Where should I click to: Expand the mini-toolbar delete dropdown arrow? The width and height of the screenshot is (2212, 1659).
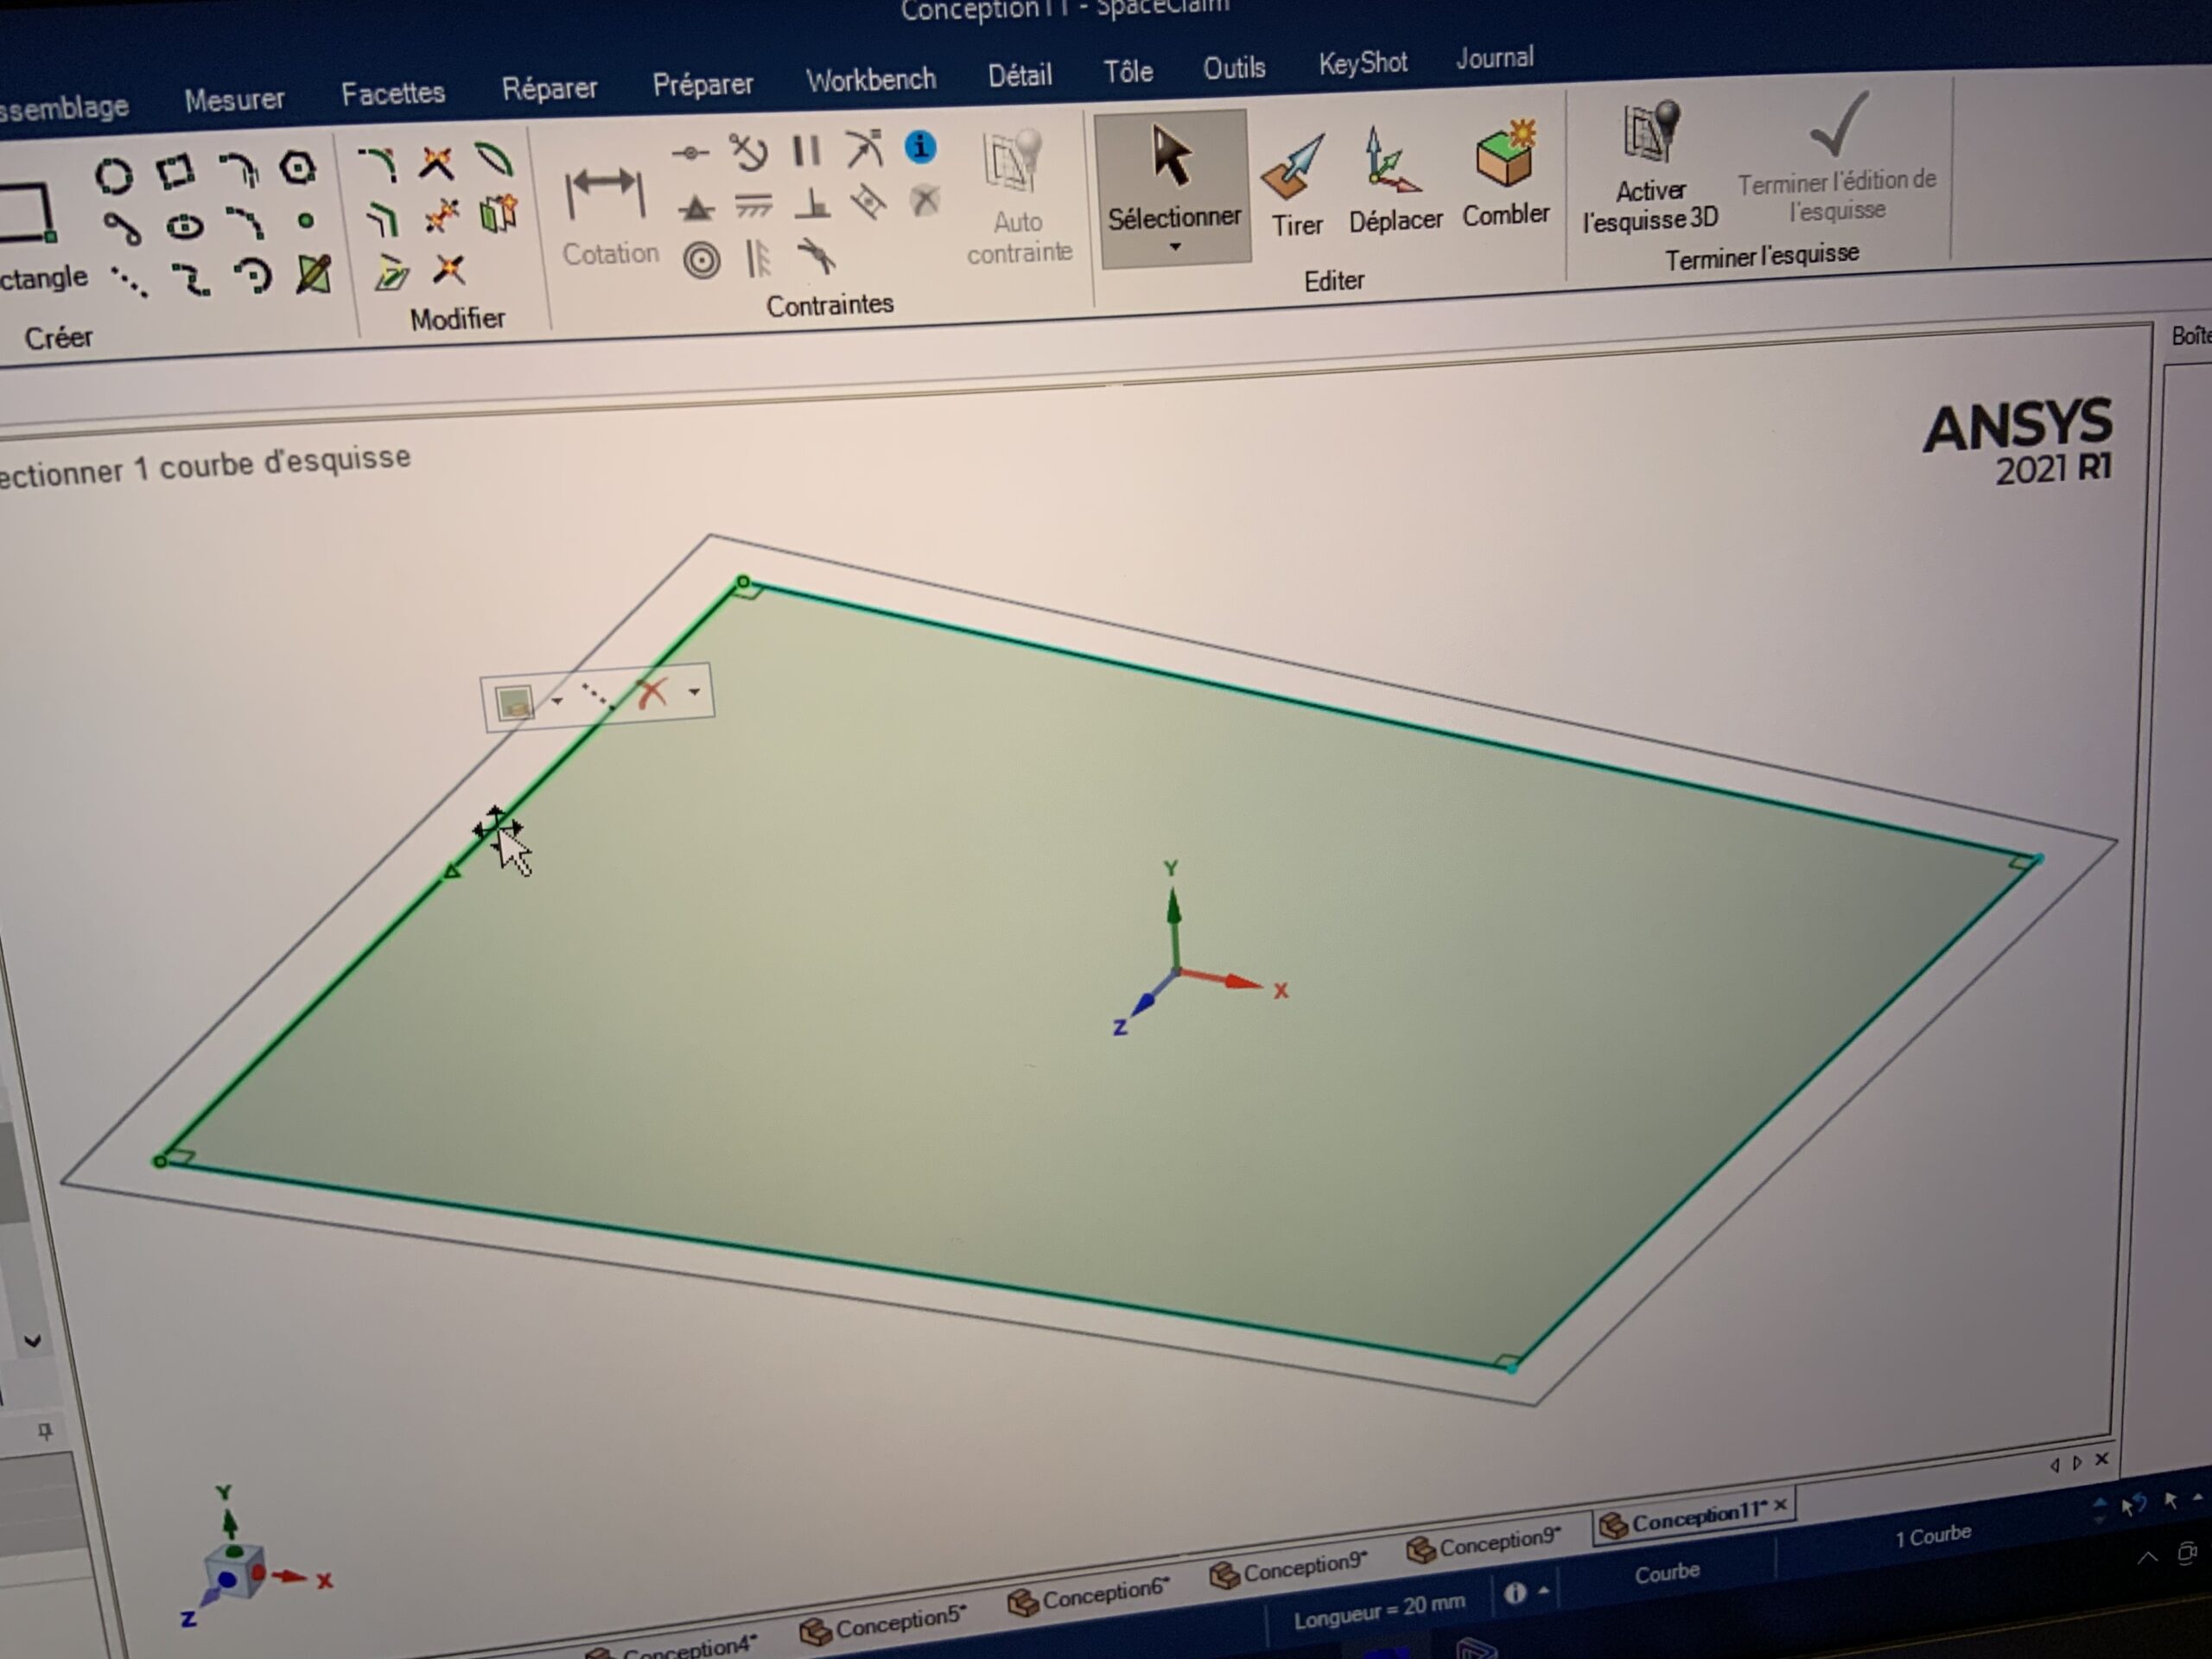tap(694, 691)
